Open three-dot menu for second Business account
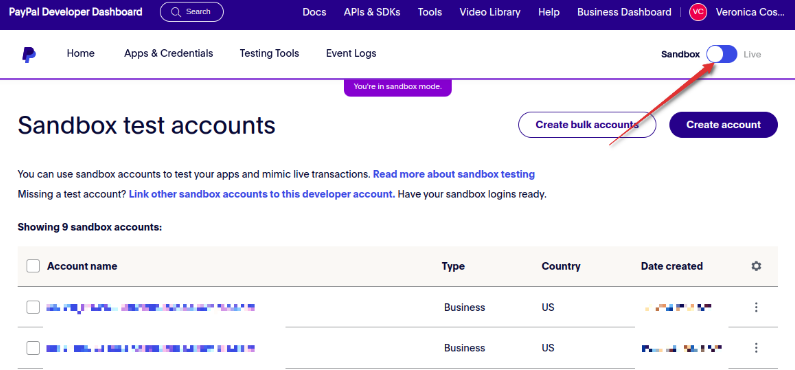795x370 pixels. [x=756, y=348]
